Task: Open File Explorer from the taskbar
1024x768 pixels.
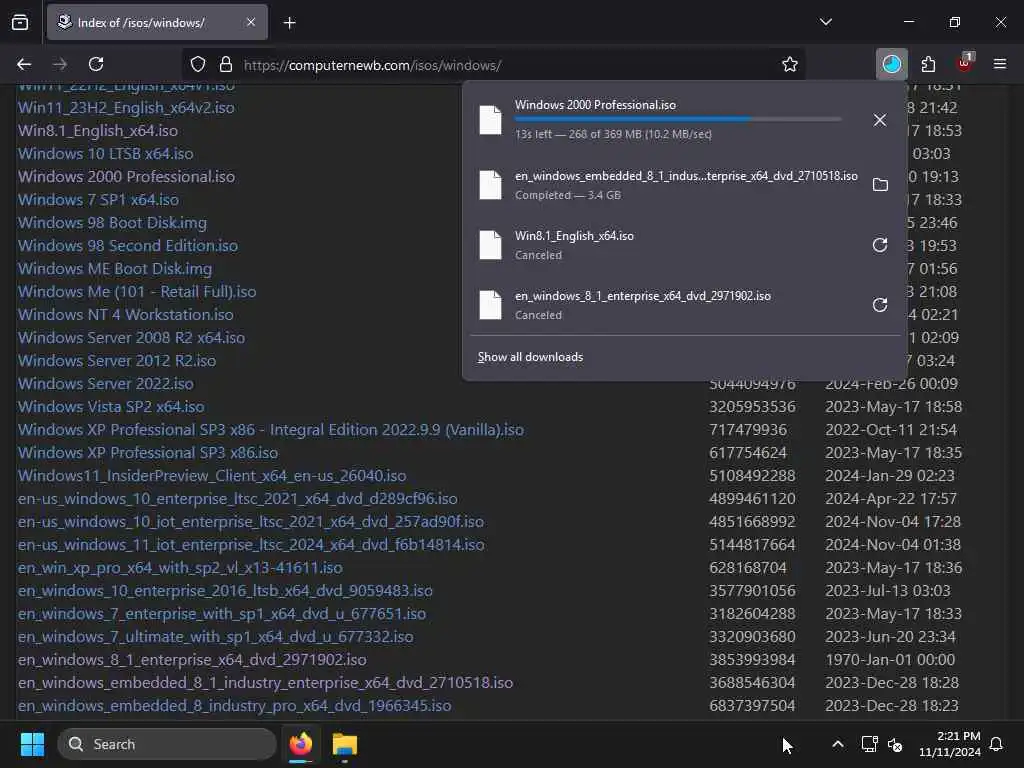Action: 345,744
